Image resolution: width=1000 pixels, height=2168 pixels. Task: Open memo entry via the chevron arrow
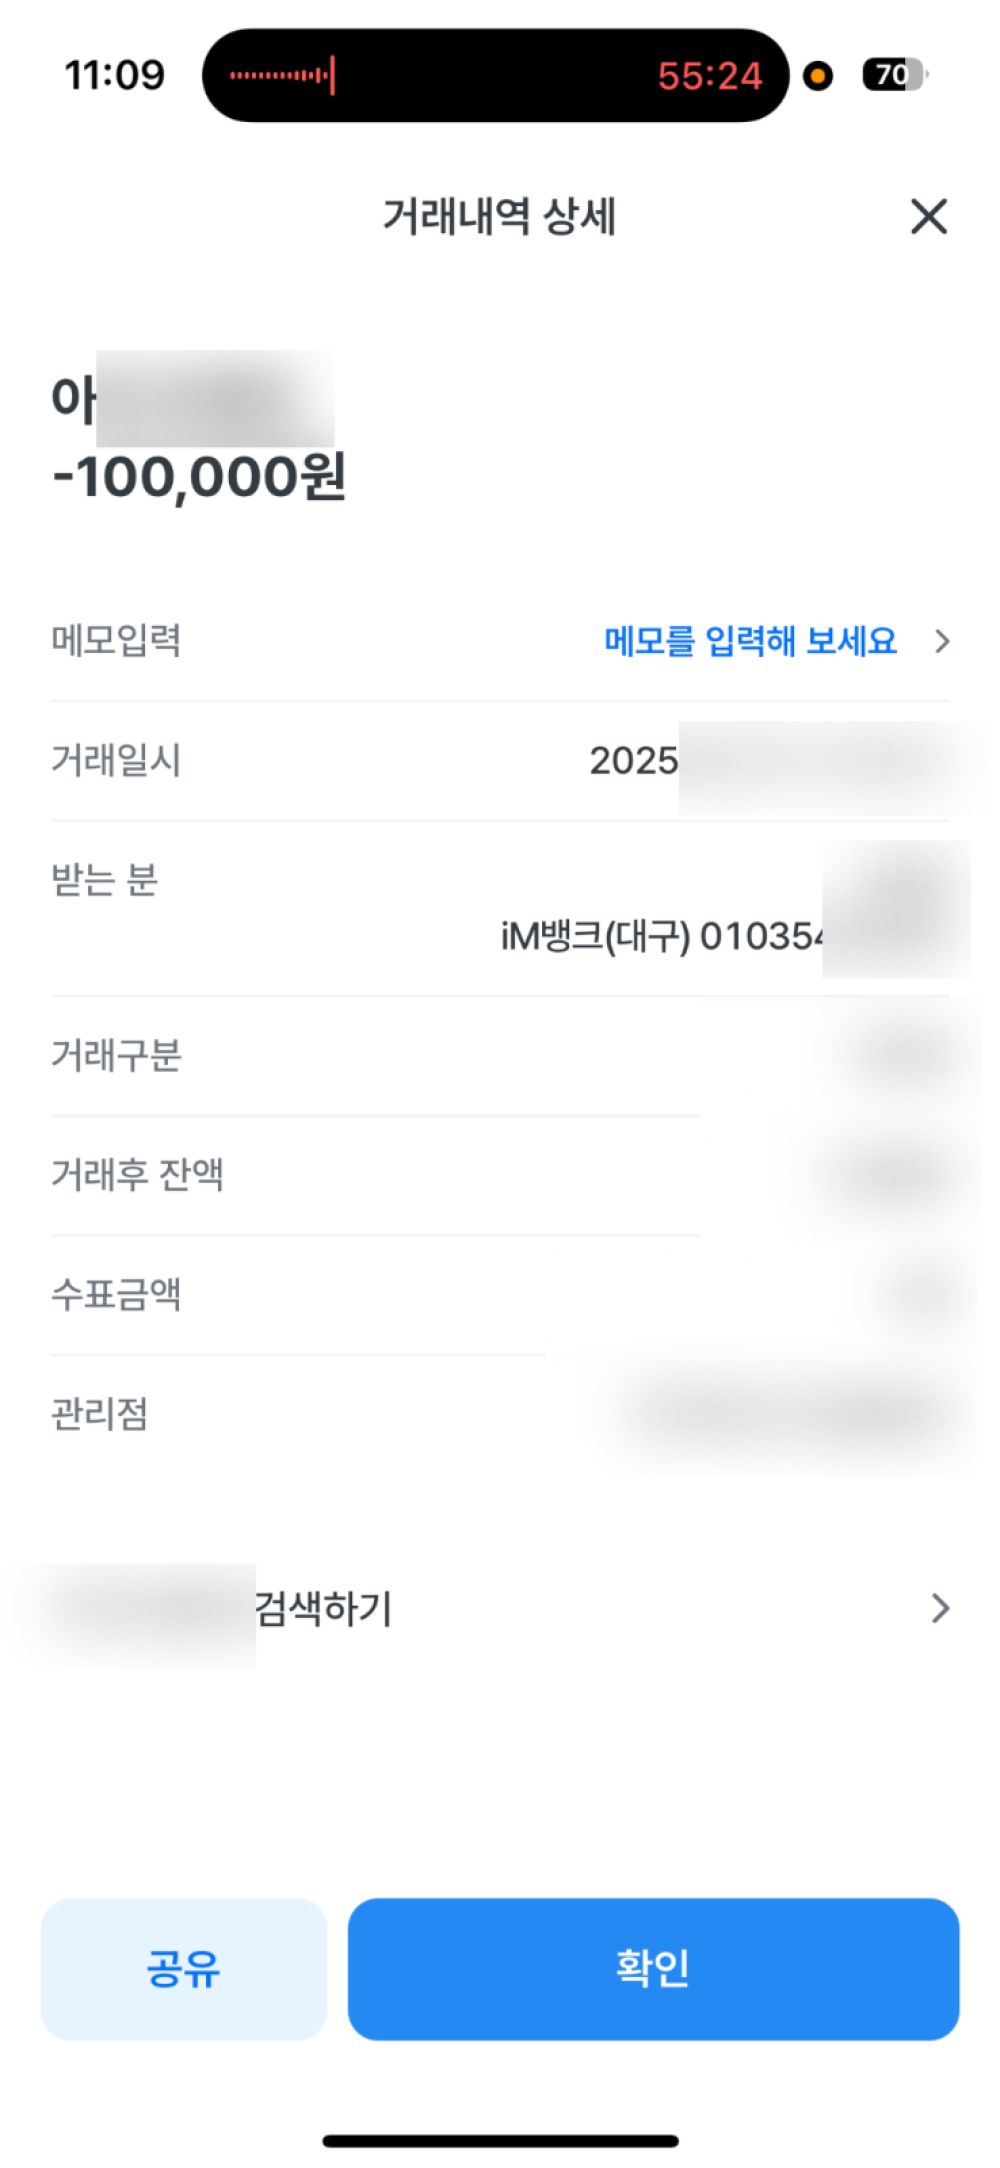click(x=941, y=641)
